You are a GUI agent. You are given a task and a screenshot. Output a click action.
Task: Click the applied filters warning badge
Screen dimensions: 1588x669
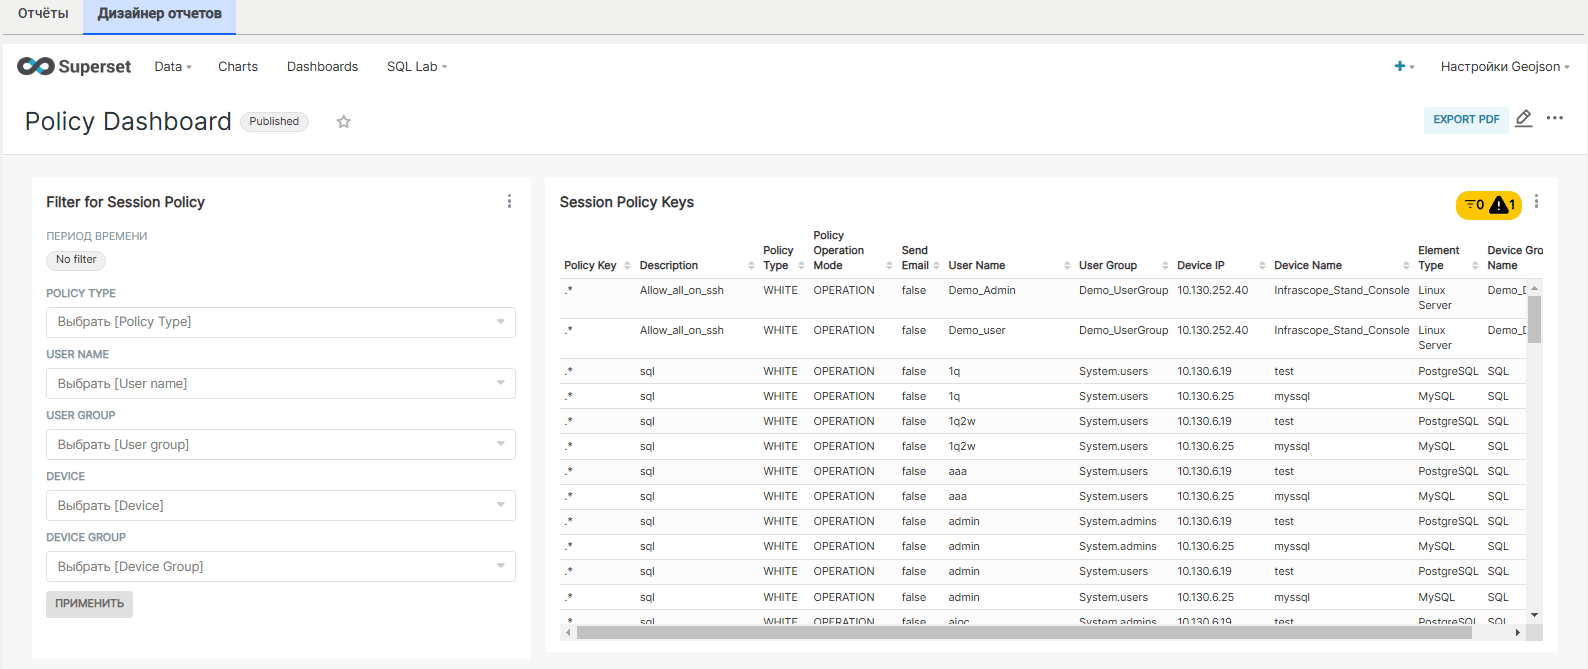tap(1489, 205)
